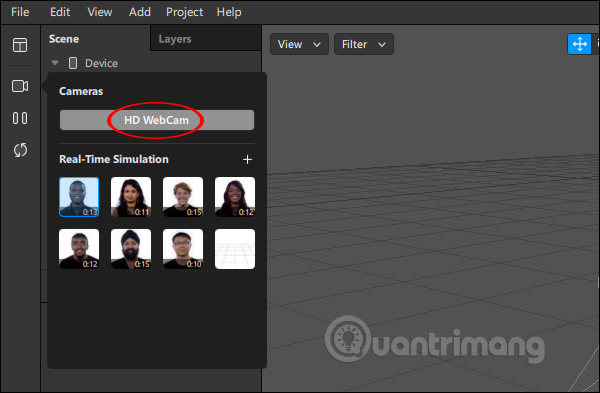Add a new real-time simulation video
The height and width of the screenshot is (393, 600).
click(x=248, y=160)
